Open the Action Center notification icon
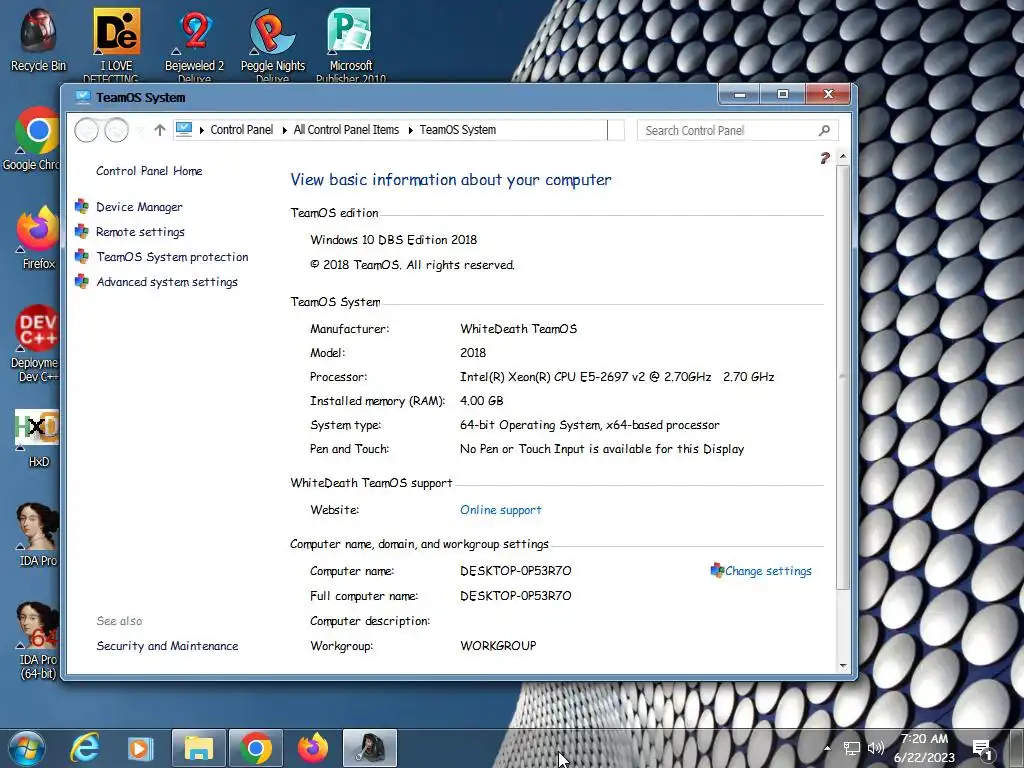 pos(983,749)
